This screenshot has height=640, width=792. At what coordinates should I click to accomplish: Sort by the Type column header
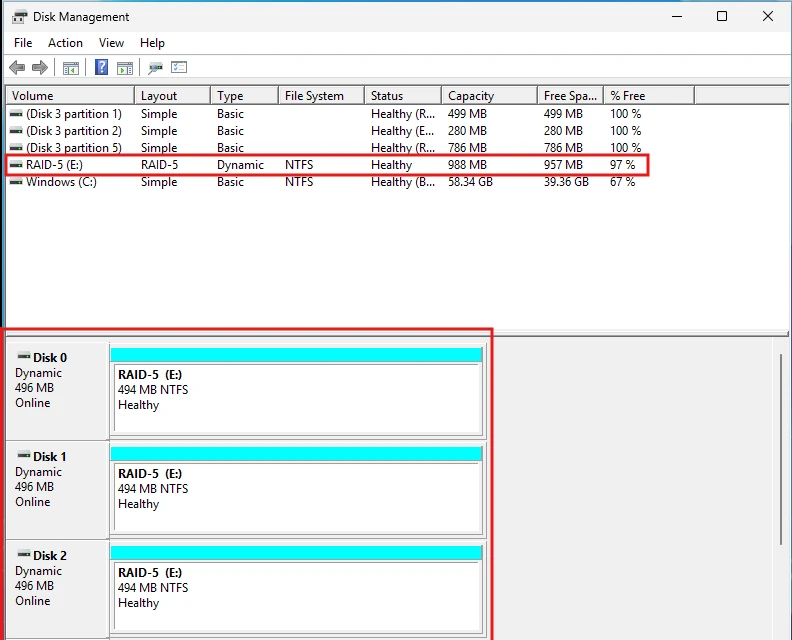click(x=244, y=95)
